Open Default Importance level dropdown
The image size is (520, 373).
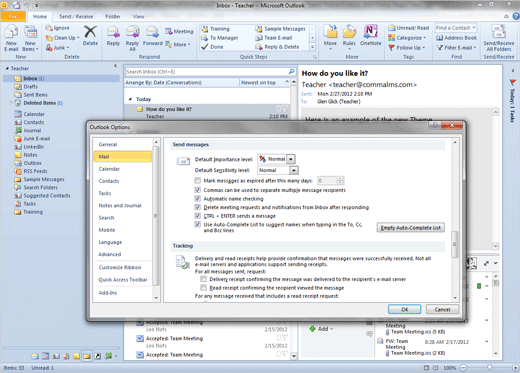[x=291, y=159]
